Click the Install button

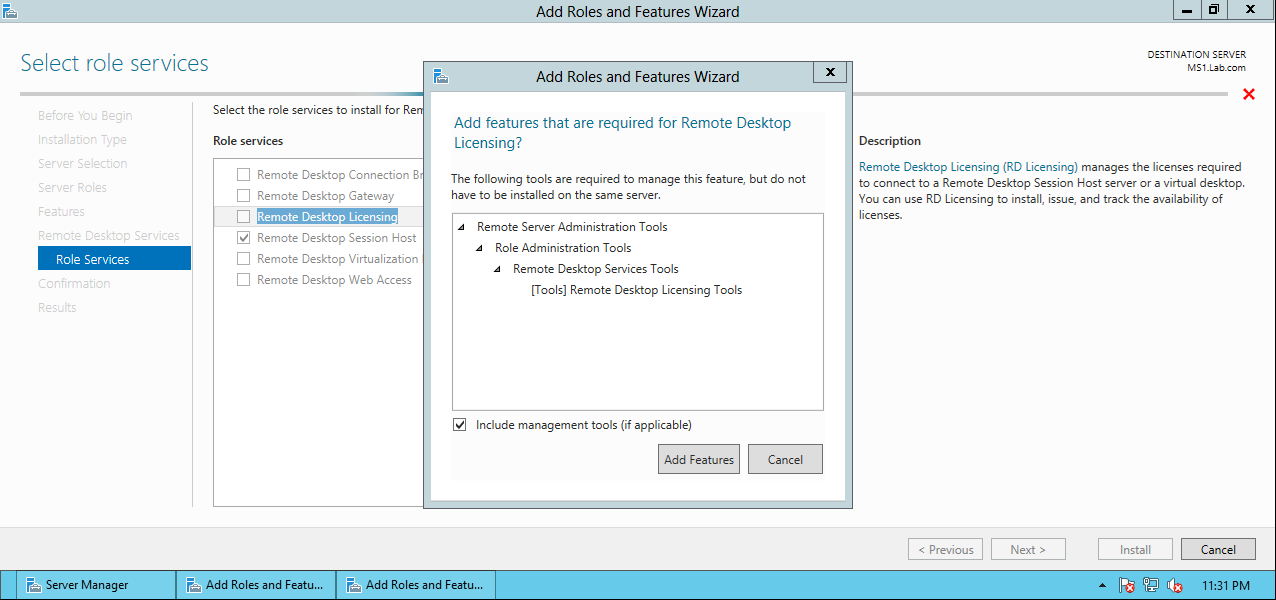pyautogui.click(x=1135, y=549)
